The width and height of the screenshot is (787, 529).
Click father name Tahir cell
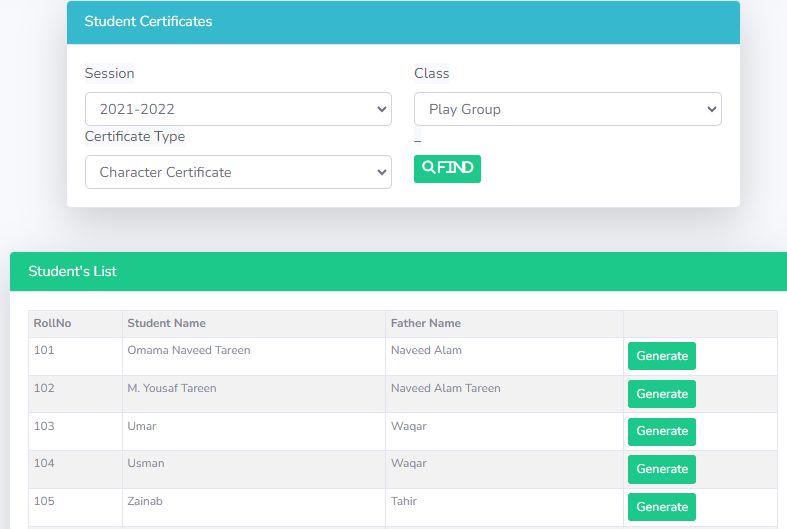pyautogui.click(x=404, y=501)
